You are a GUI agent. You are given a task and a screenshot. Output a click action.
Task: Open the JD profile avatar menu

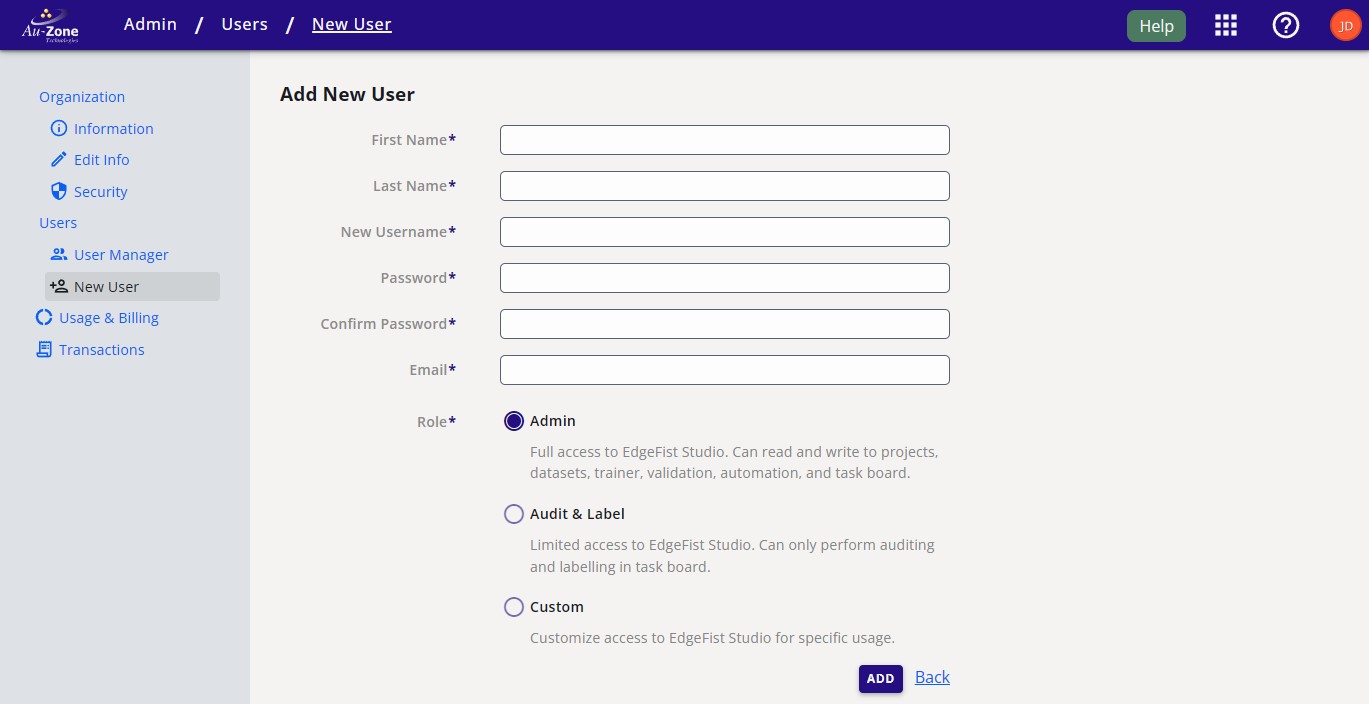[1344, 25]
